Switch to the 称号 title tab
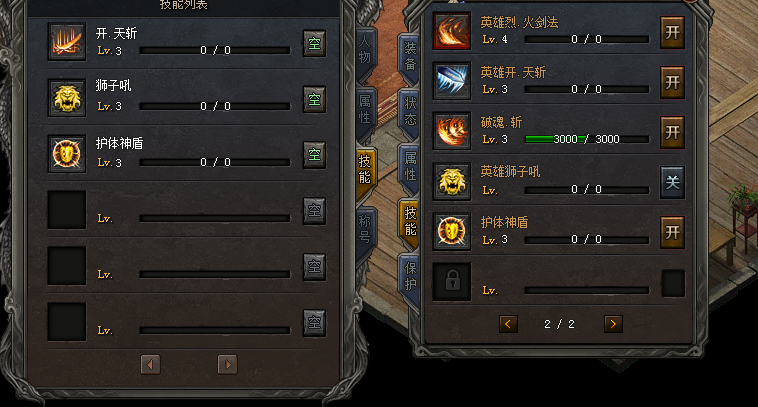 364,230
